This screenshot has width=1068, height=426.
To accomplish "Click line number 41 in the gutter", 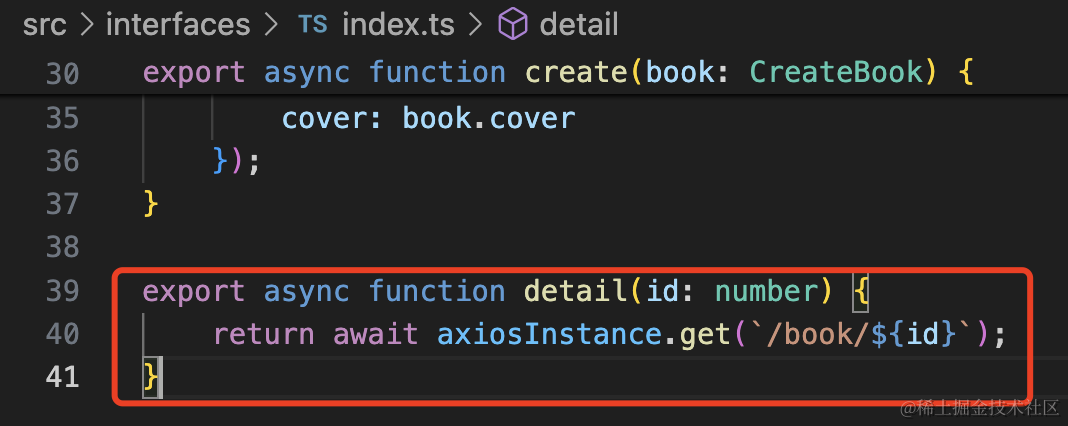I will [62, 377].
